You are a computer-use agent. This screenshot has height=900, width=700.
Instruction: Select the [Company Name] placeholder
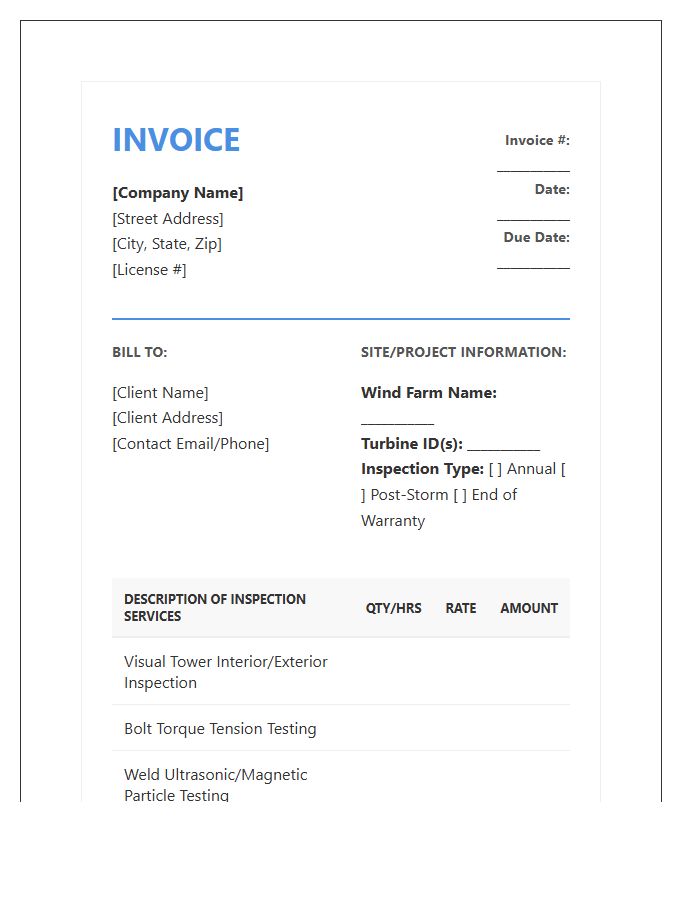(178, 193)
